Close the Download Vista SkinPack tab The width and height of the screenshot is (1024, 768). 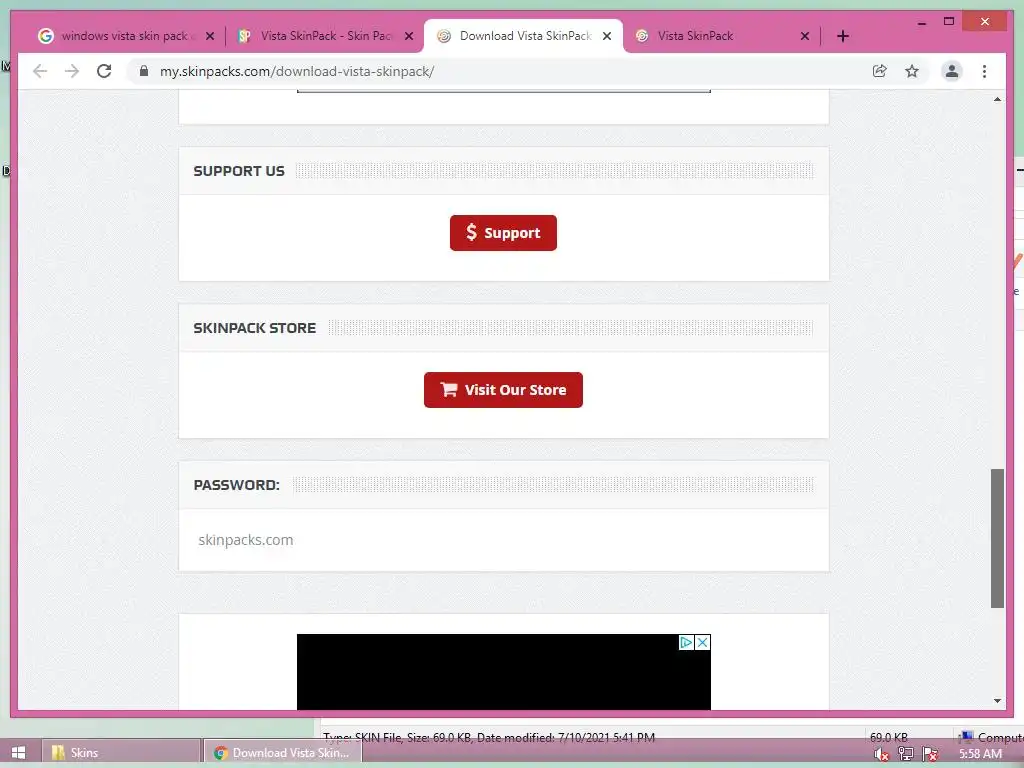point(607,36)
